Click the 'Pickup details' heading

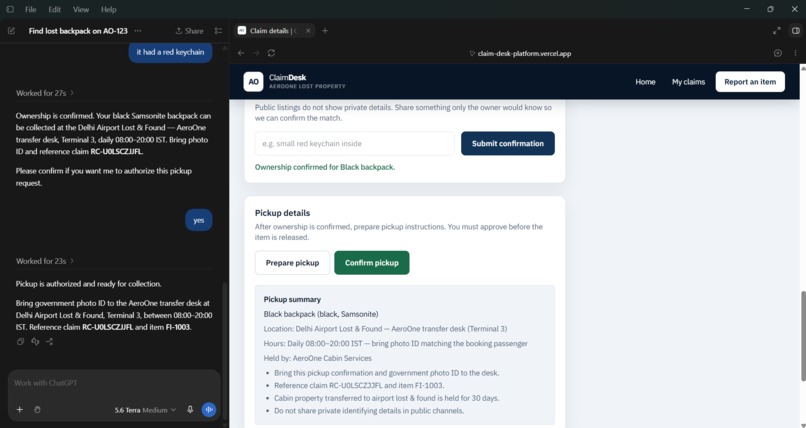282,213
